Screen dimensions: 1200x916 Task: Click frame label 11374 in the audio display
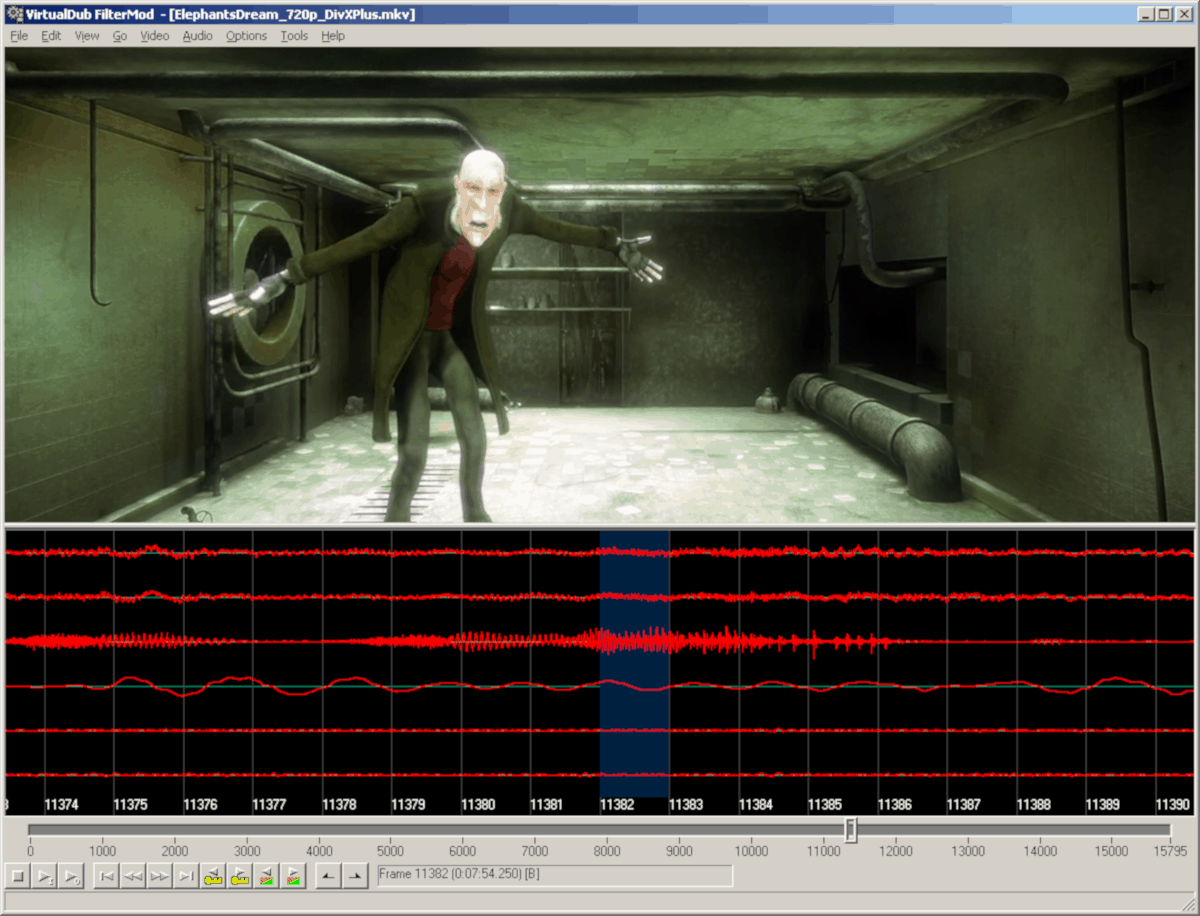62,804
